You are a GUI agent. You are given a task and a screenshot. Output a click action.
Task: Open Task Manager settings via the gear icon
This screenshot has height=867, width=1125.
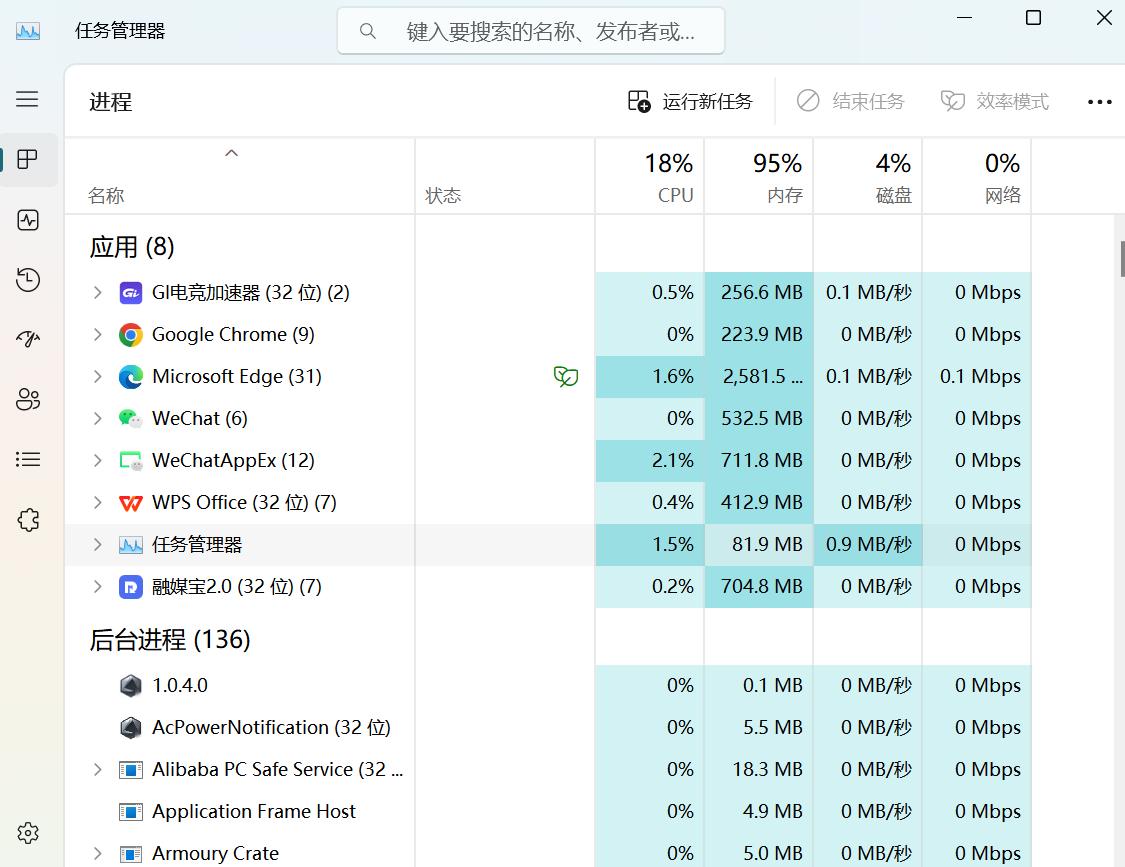(x=27, y=832)
